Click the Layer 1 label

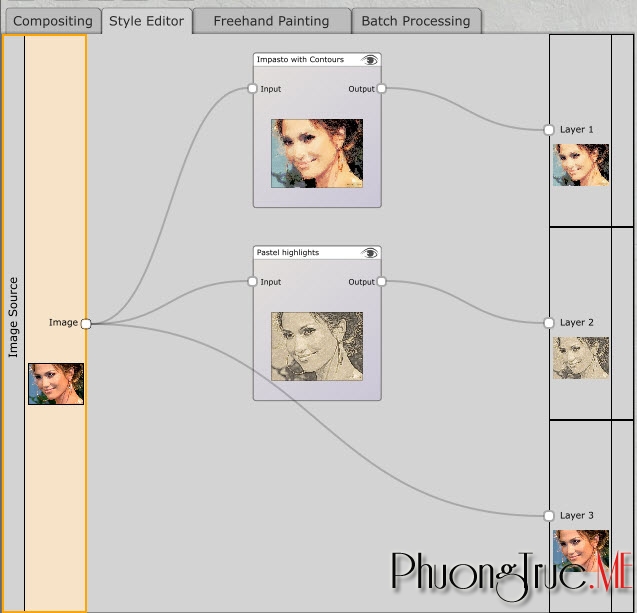pos(576,130)
